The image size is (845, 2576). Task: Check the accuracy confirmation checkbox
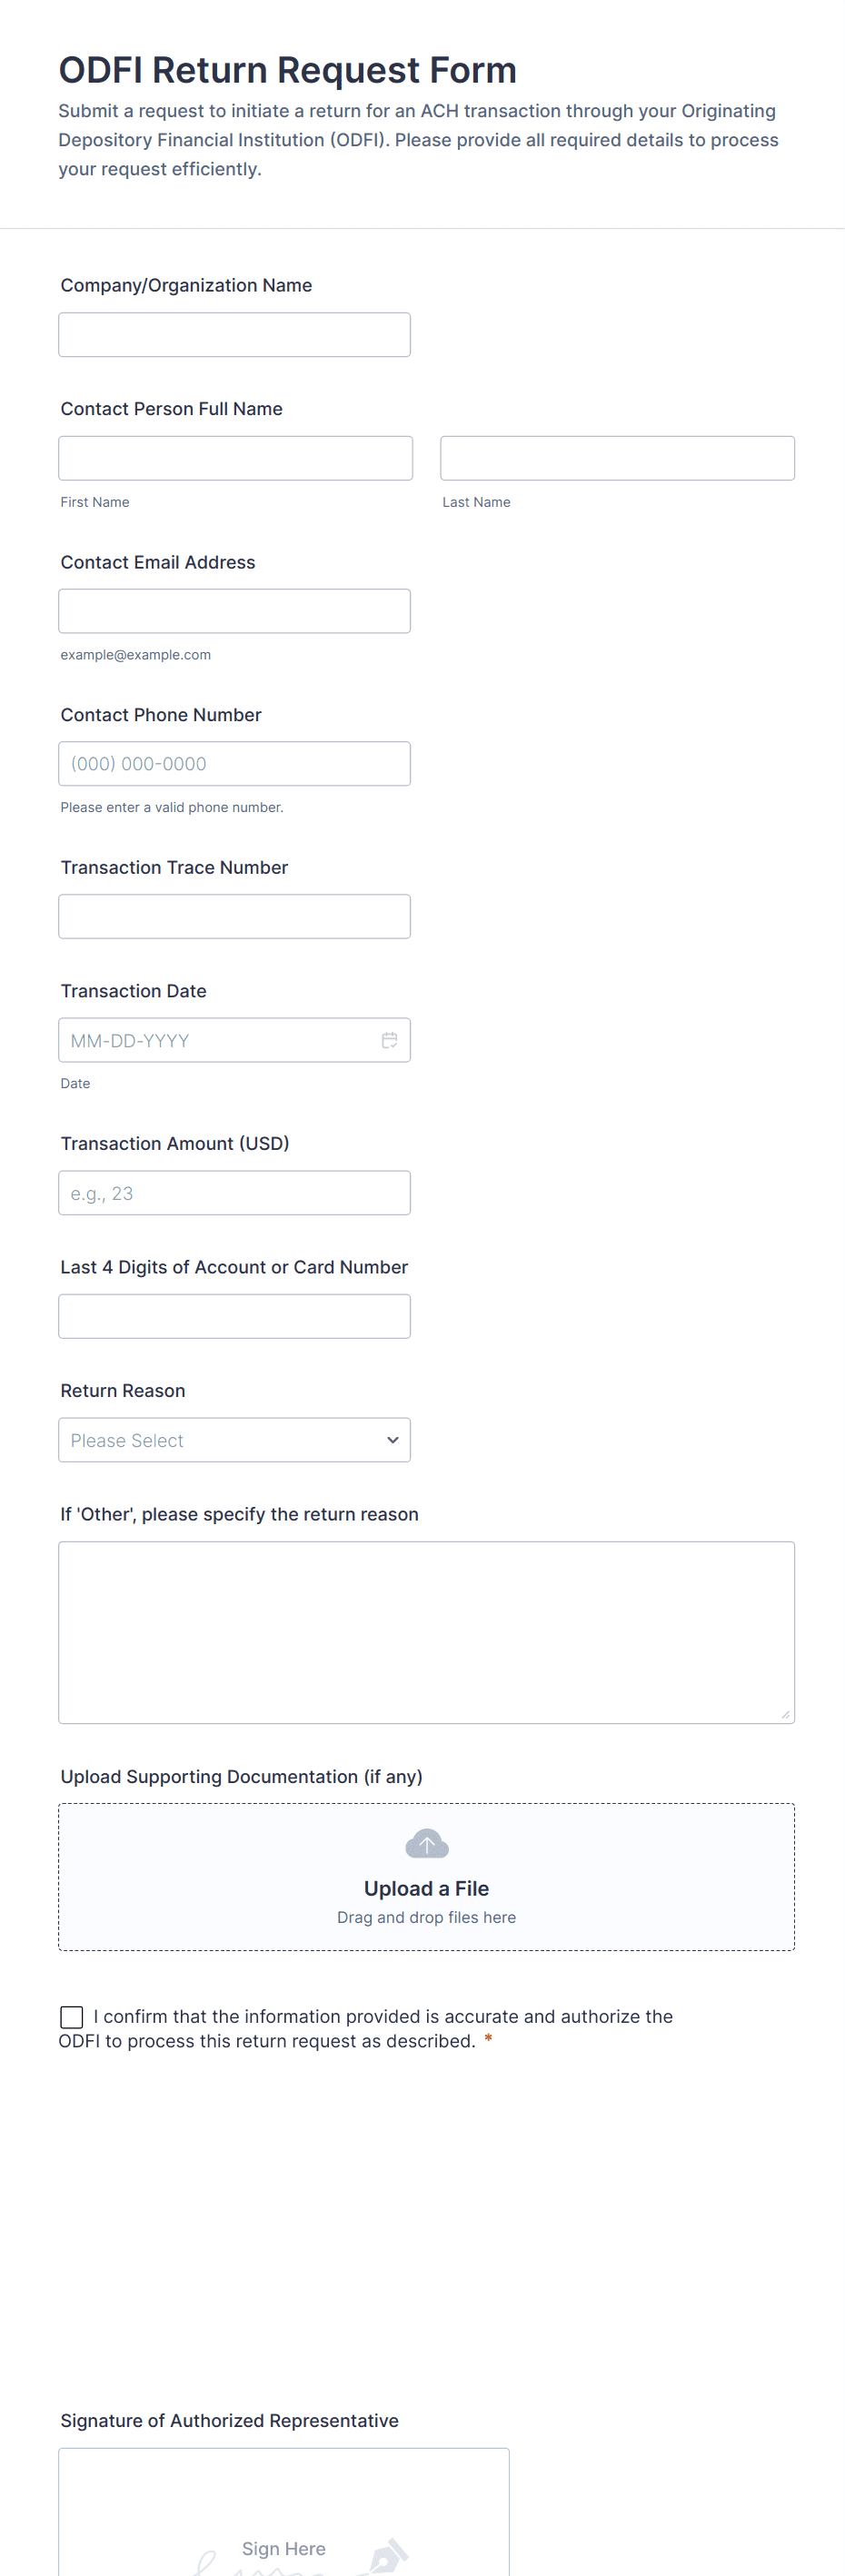pyautogui.click(x=72, y=2017)
